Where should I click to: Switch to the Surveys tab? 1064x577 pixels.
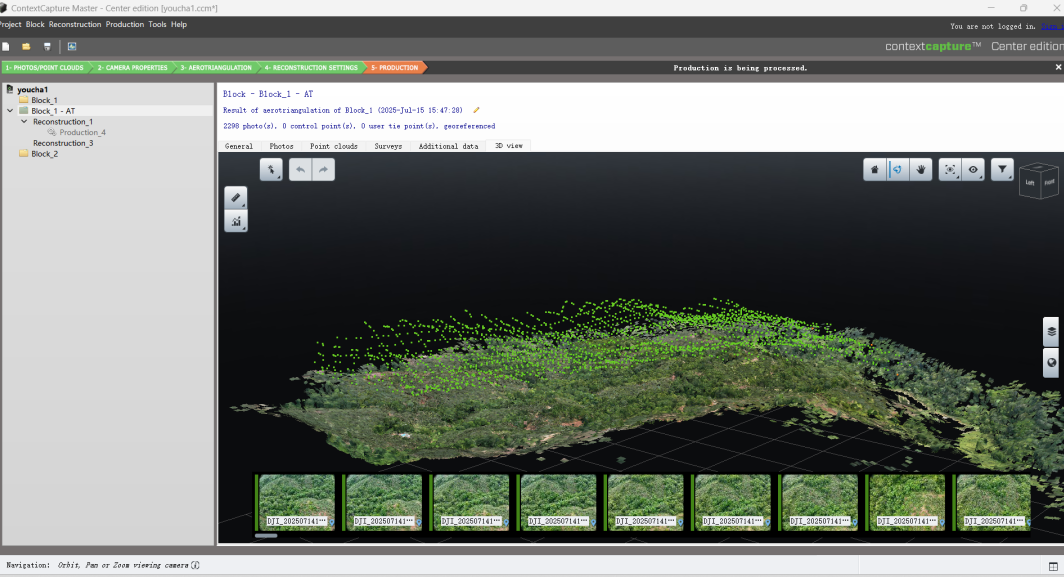click(x=388, y=146)
